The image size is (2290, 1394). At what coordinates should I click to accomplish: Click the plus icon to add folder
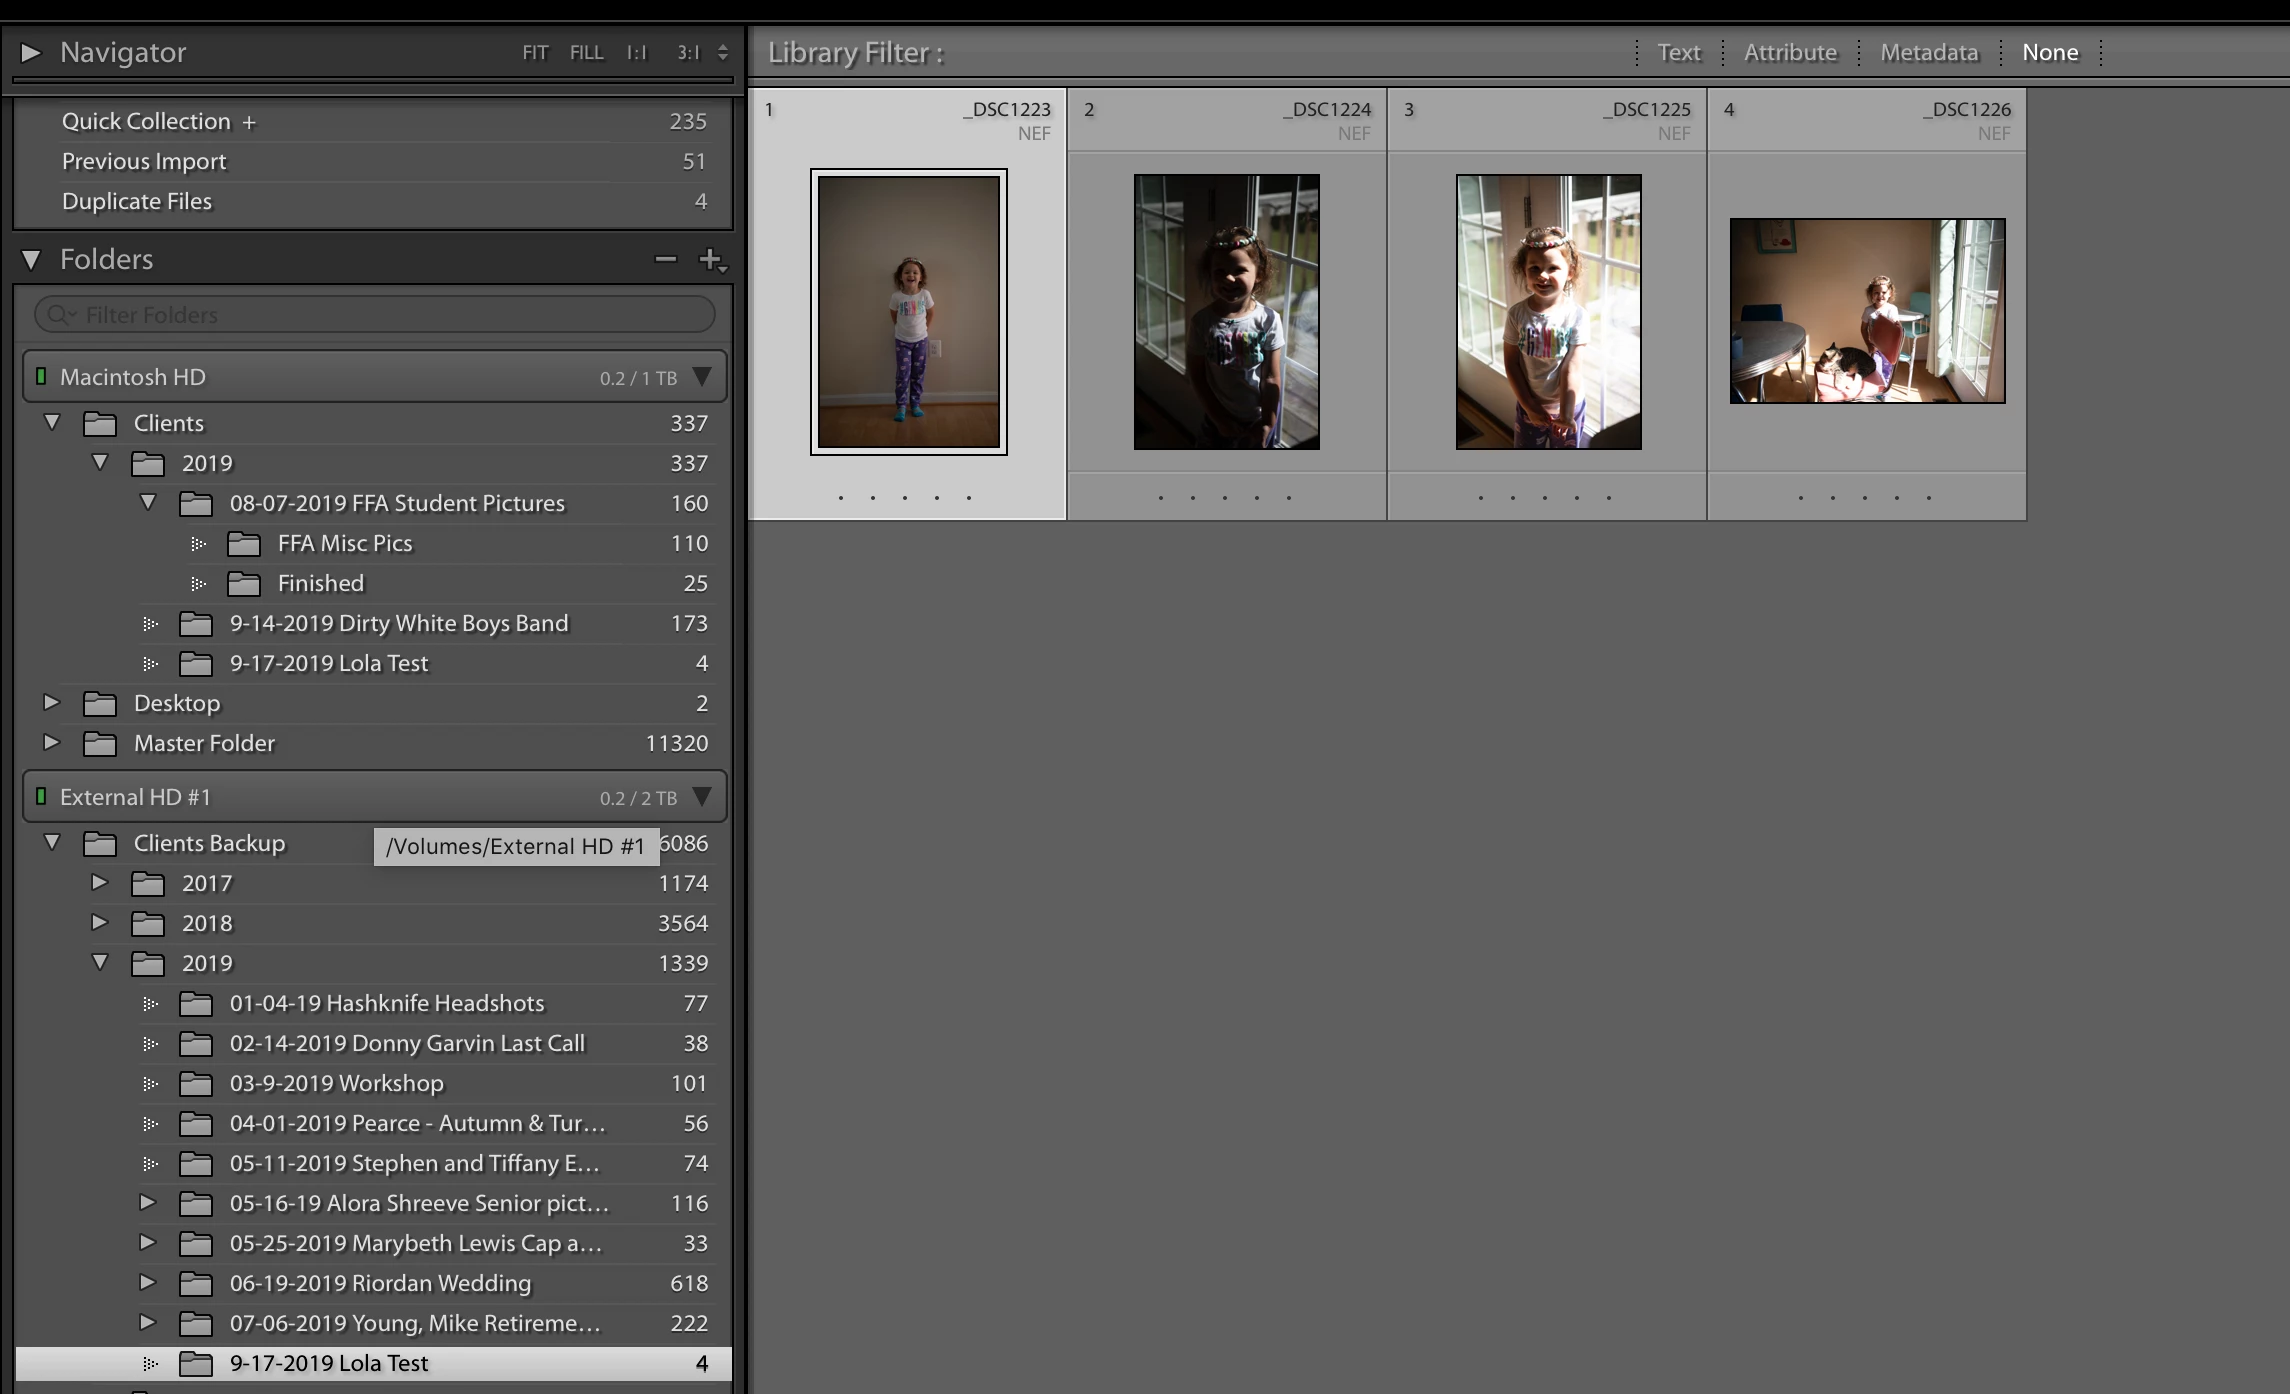tap(710, 260)
